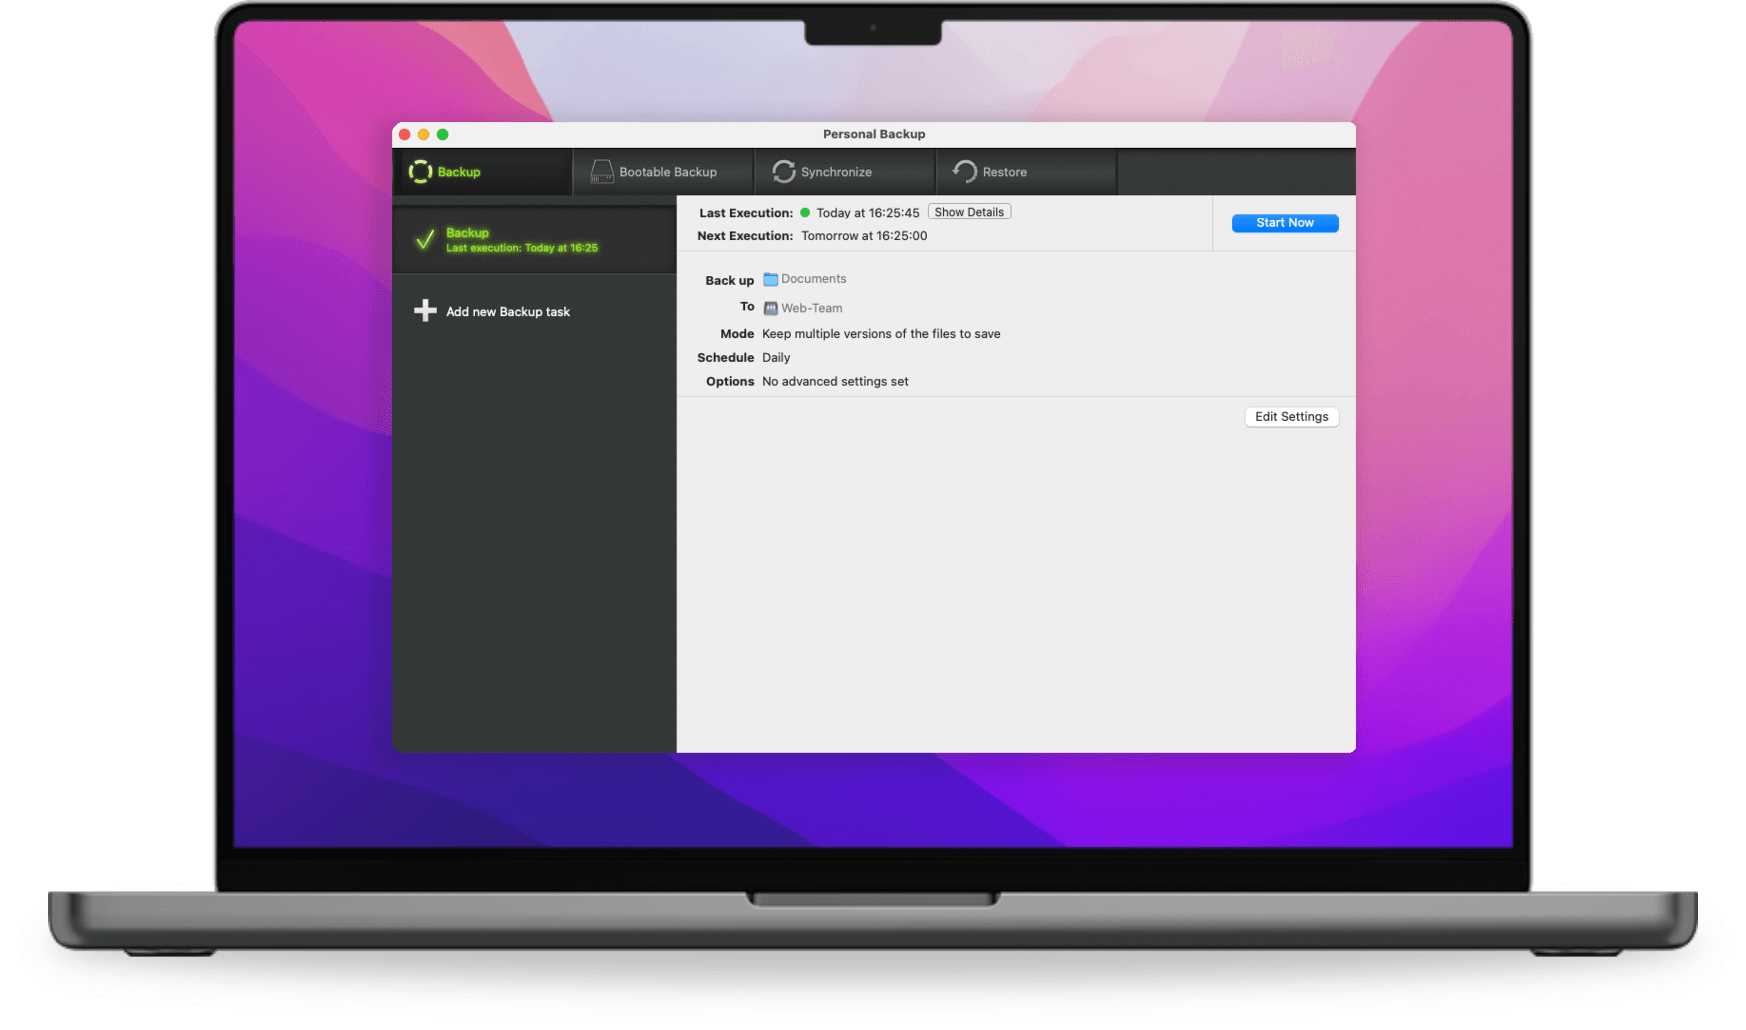This screenshot has height=1030, width=1746.
Task: Click 'Keep multiple versions of the files to save'
Action: pos(881,334)
